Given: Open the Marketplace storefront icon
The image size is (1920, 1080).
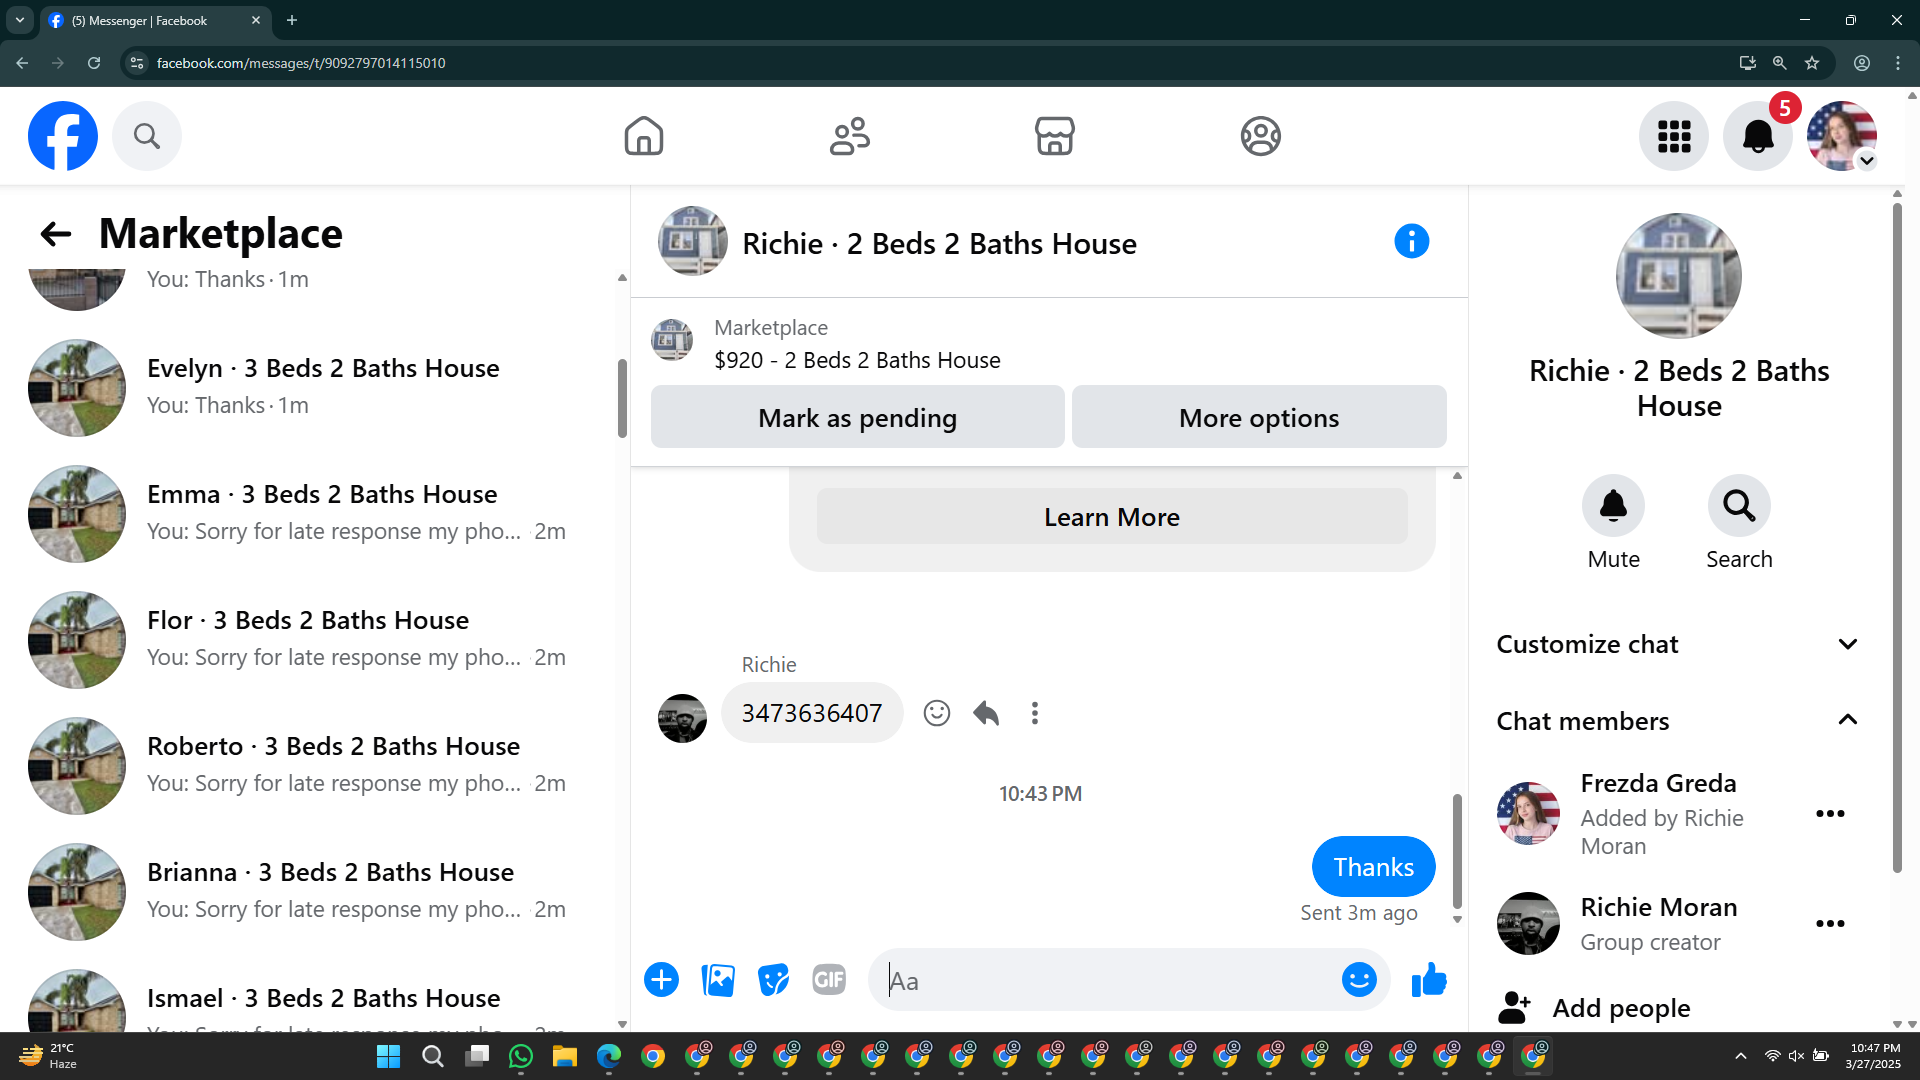Looking at the screenshot, I should click(1055, 136).
